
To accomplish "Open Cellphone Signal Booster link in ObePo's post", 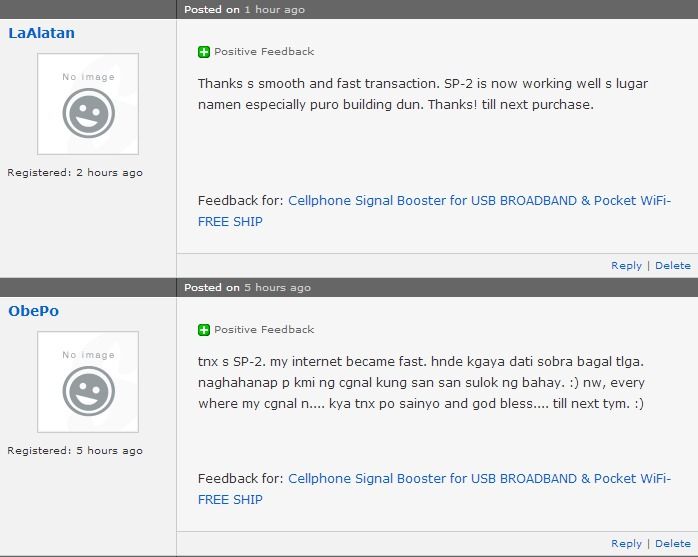I will click(478, 479).
